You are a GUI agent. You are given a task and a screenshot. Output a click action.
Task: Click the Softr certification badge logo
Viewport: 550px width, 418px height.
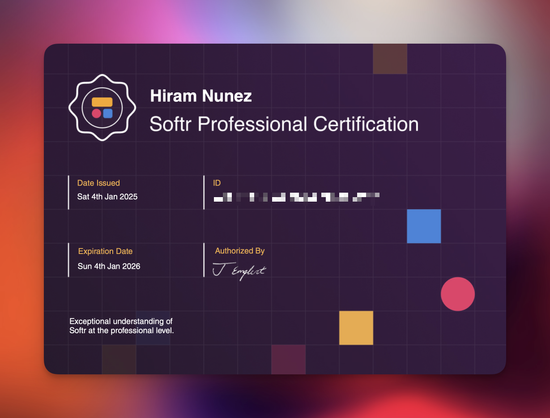click(102, 108)
